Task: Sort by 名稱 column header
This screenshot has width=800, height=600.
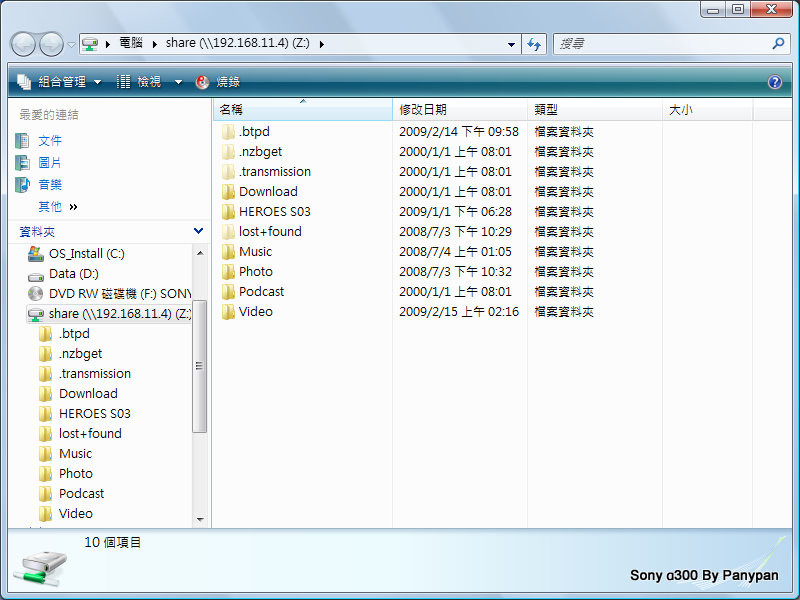Action: pos(303,109)
